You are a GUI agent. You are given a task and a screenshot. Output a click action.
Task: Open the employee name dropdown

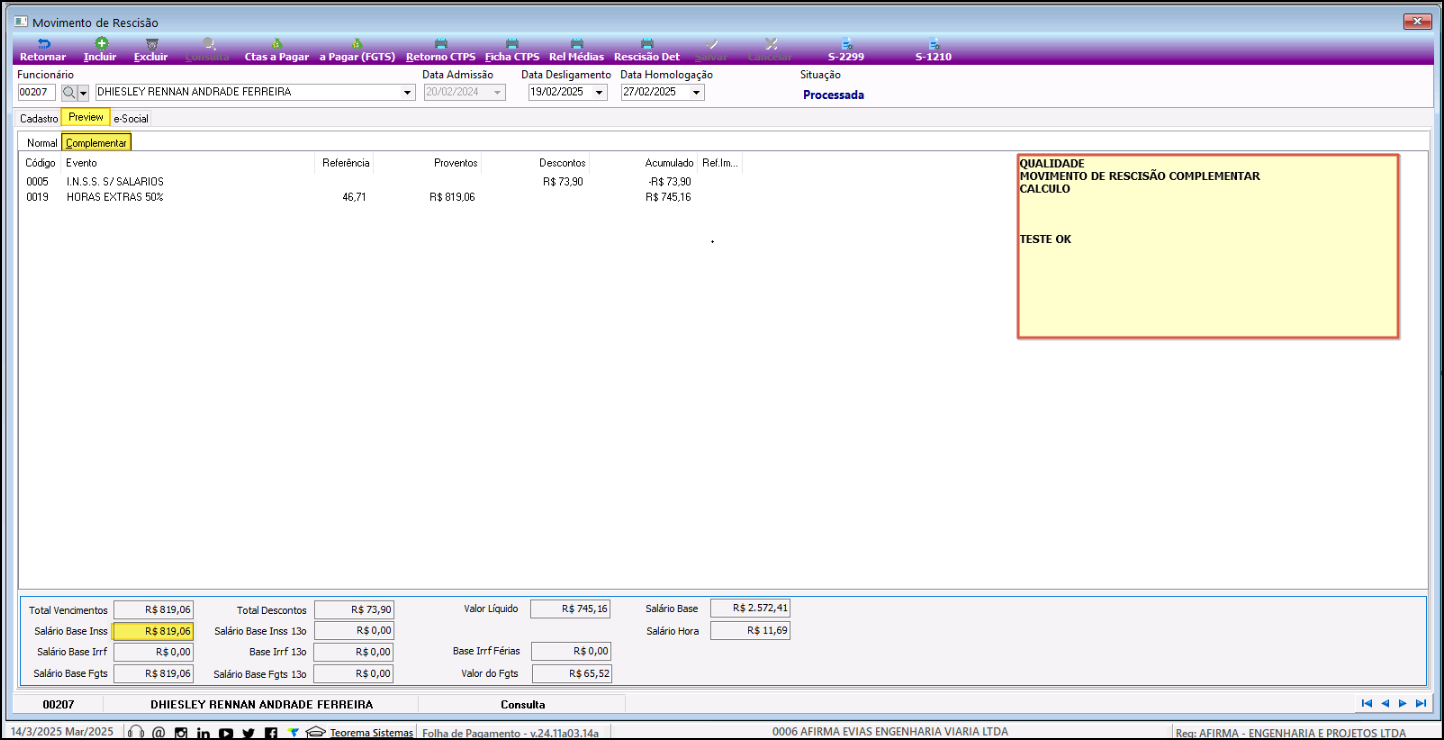pos(407,92)
